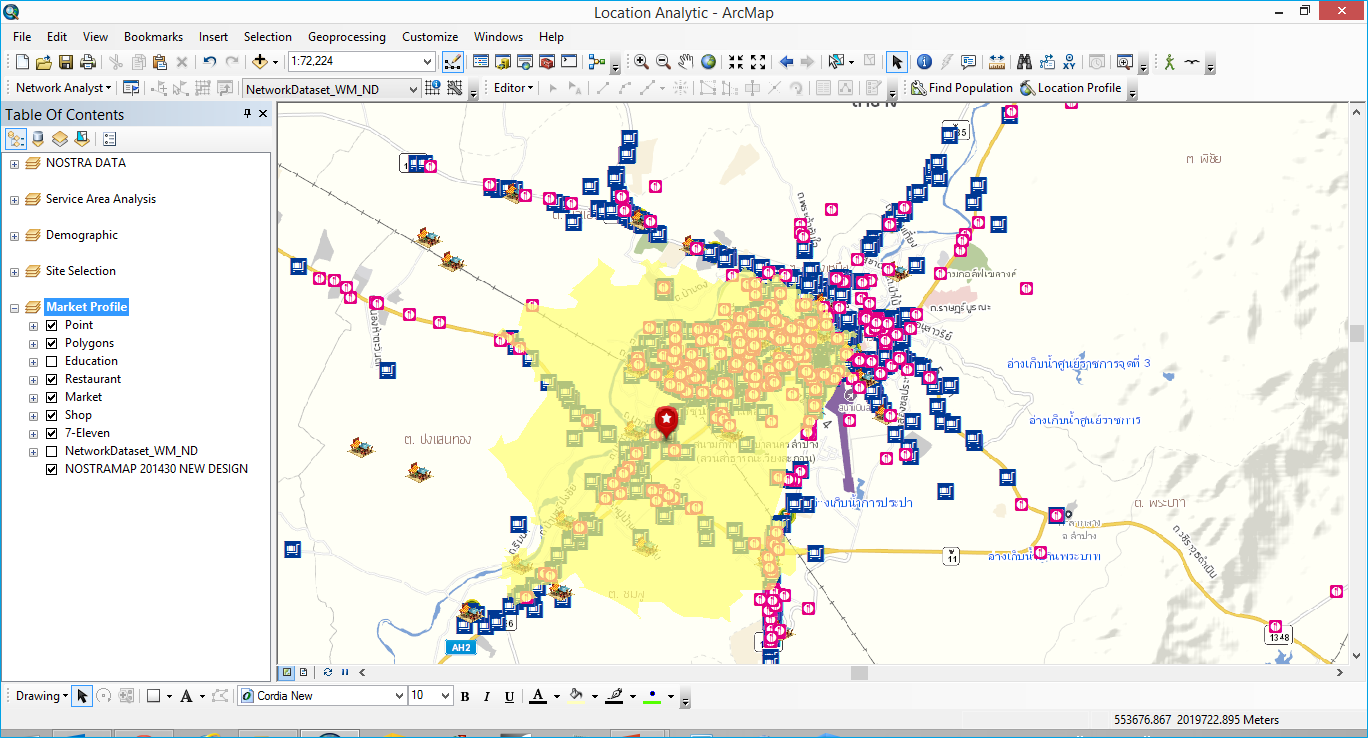Image resolution: width=1368 pixels, height=738 pixels.
Task: Click the Location Profile tool
Action: click(1070, 88)
